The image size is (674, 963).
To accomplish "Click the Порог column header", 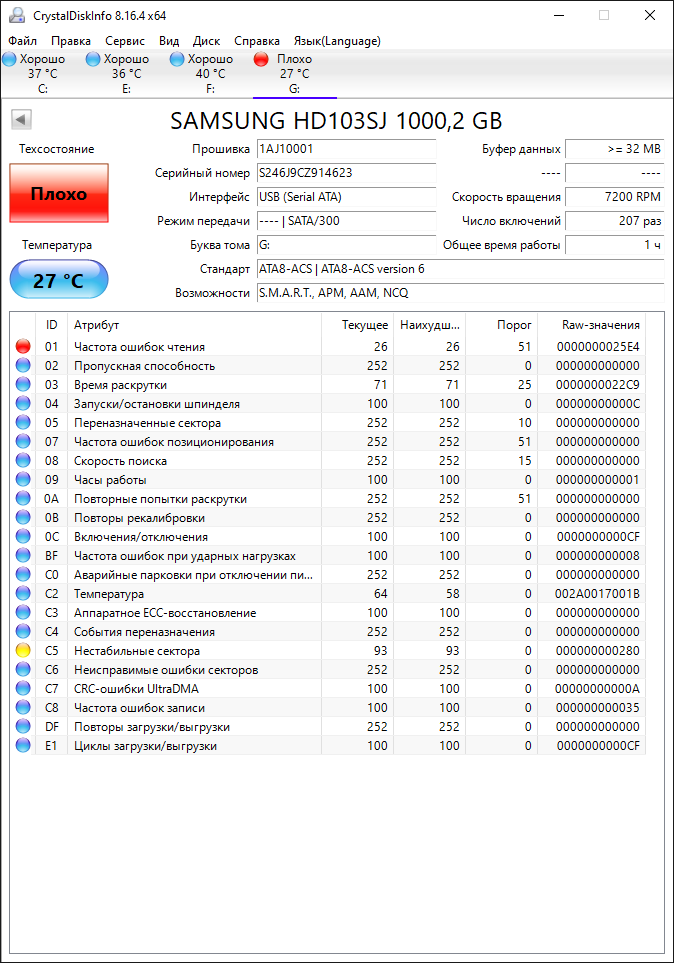I will coord(501,325).
